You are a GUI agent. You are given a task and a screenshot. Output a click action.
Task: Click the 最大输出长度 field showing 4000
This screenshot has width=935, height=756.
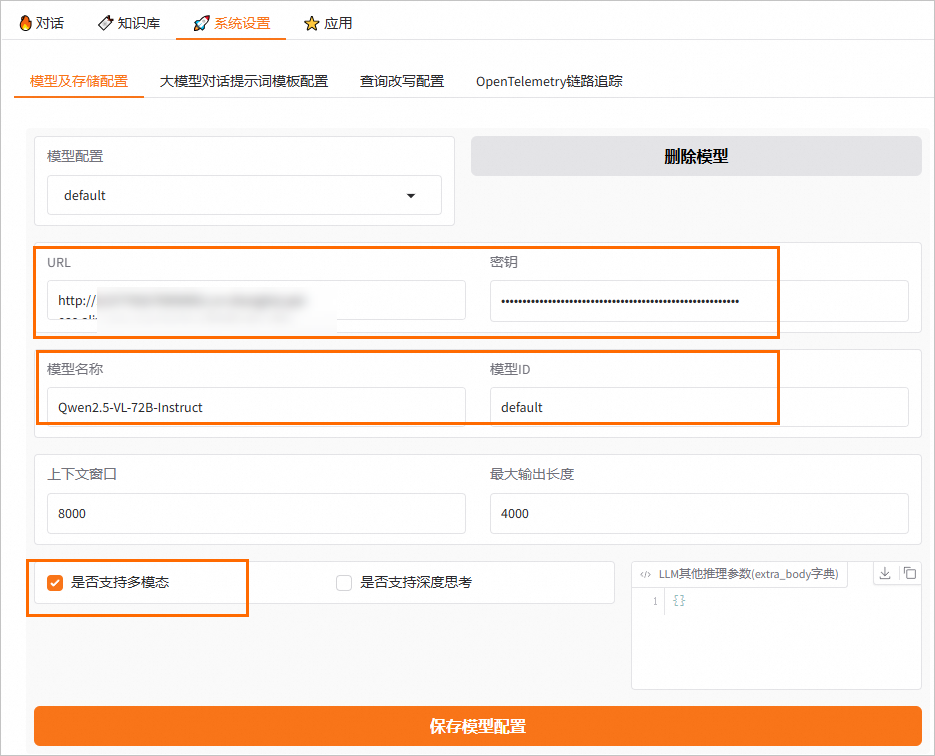[699, 513]
